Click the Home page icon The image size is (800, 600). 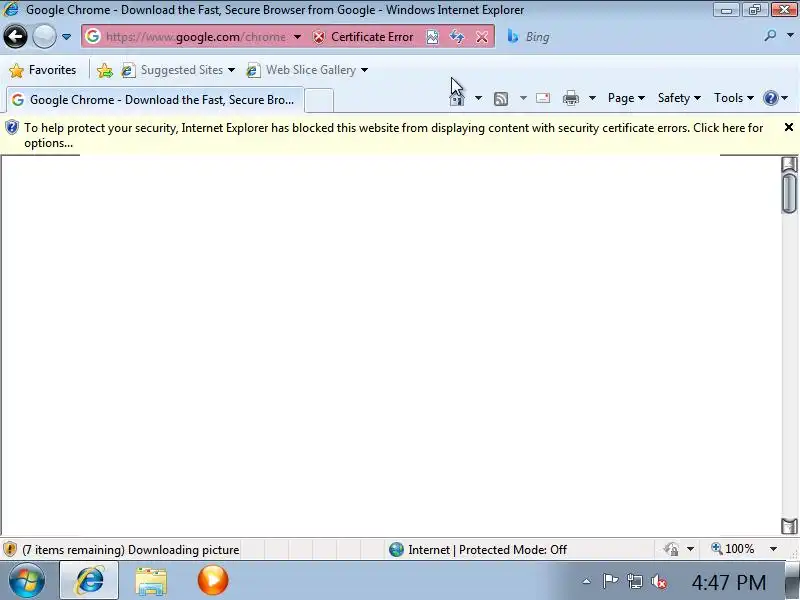[x=457, y=98]
